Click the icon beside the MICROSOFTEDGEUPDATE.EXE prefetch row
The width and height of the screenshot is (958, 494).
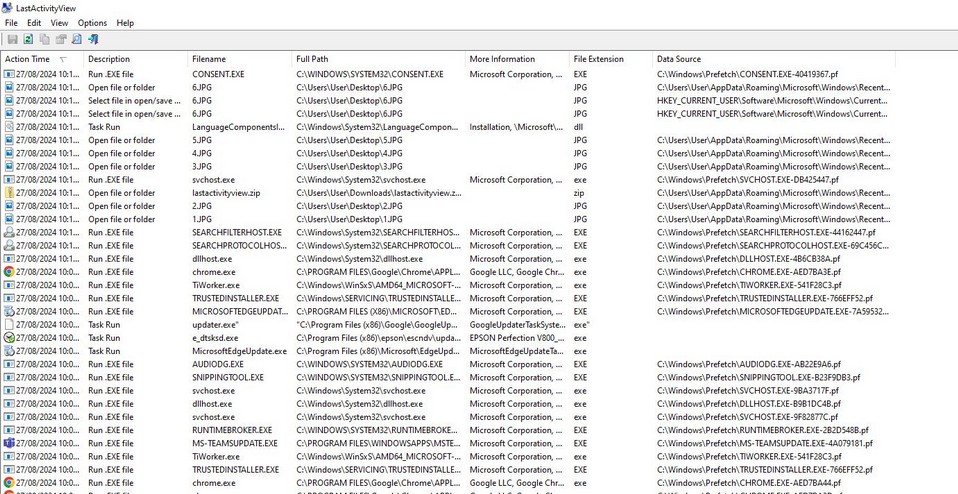point(9,311)
